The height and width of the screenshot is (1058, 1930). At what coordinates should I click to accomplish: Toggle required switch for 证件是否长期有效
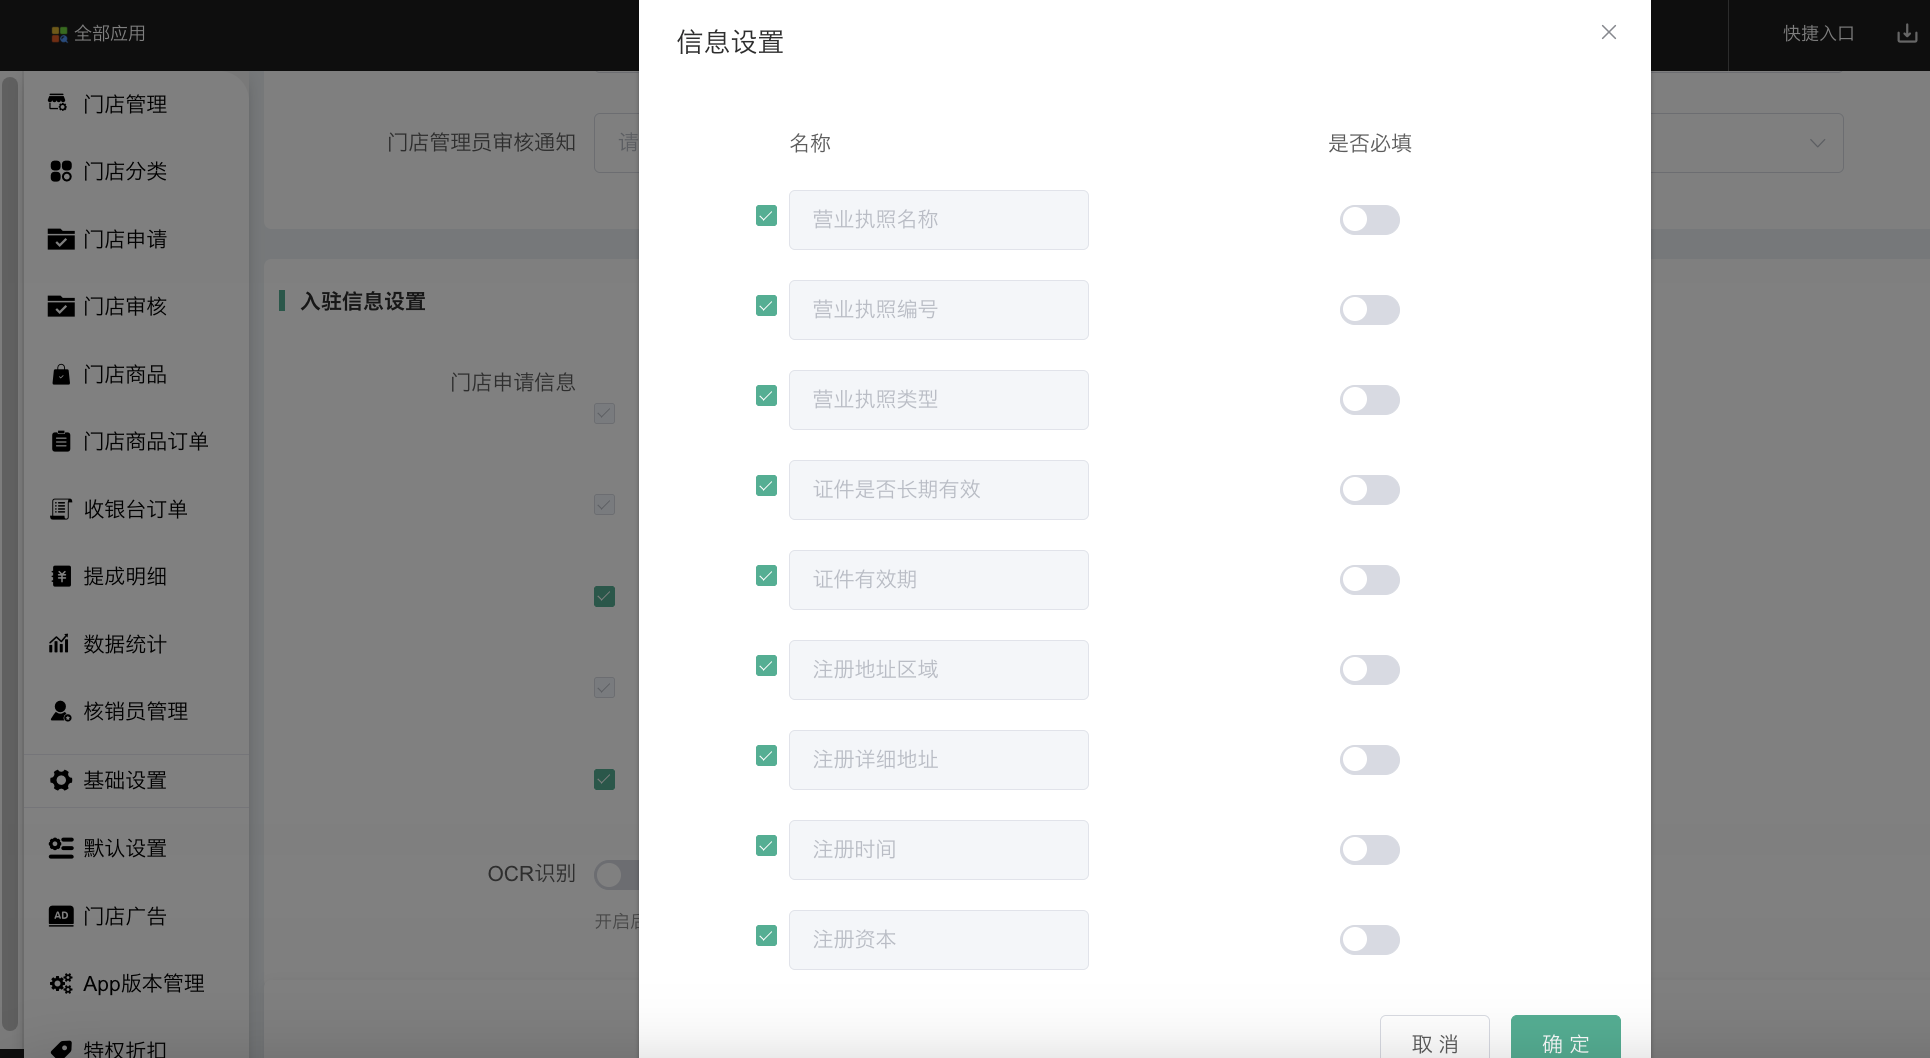[x=1369, y=490]
